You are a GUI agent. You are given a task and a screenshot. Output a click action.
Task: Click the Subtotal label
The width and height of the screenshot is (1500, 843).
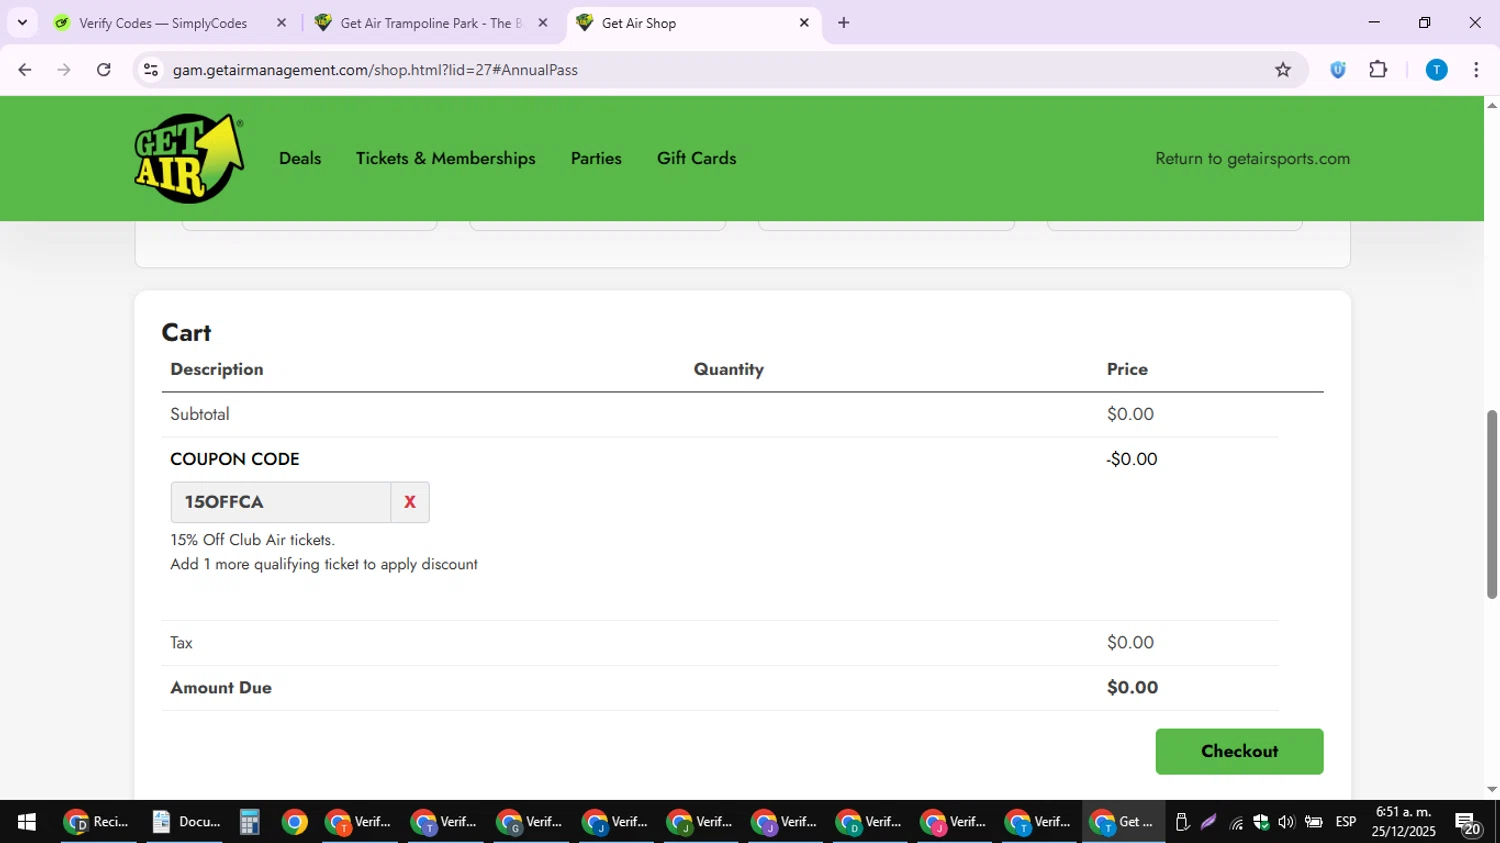[x=200, y=414]
